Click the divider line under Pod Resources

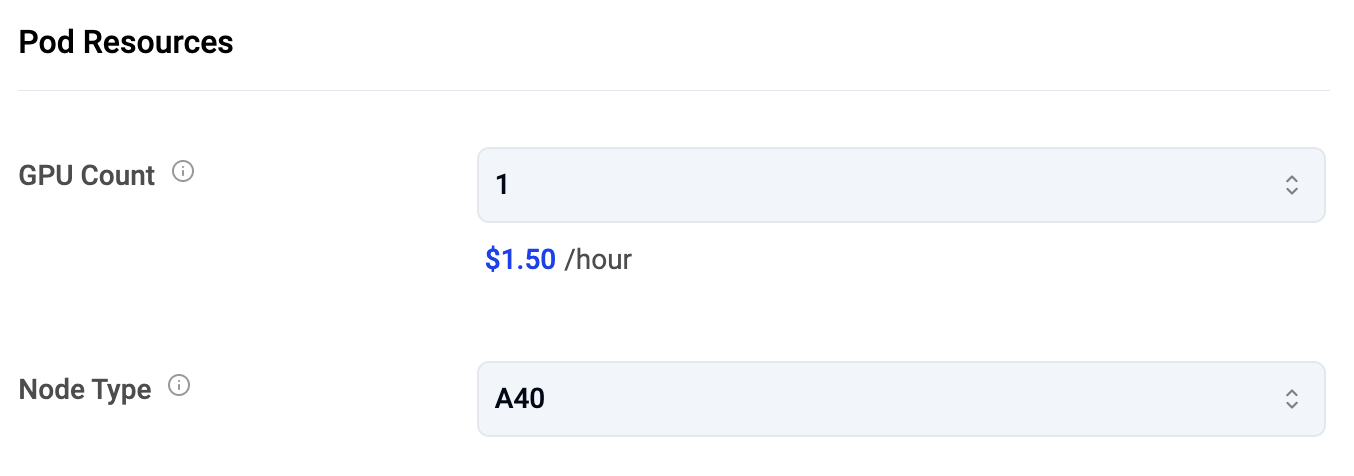[x=673, y=91]
